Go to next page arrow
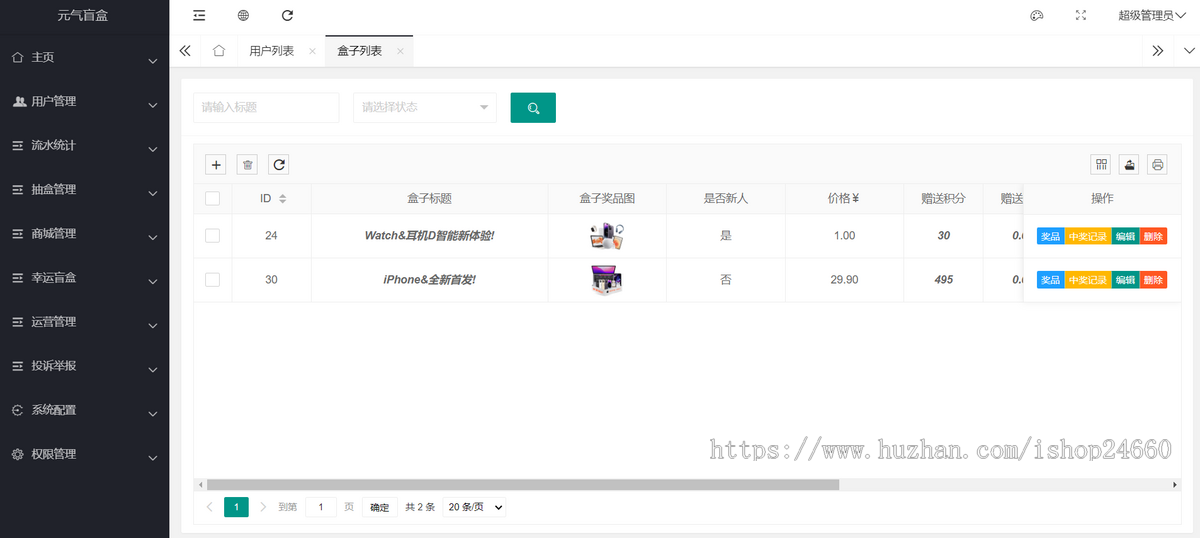The image size is (1200, 538). (x=263, y=507)
